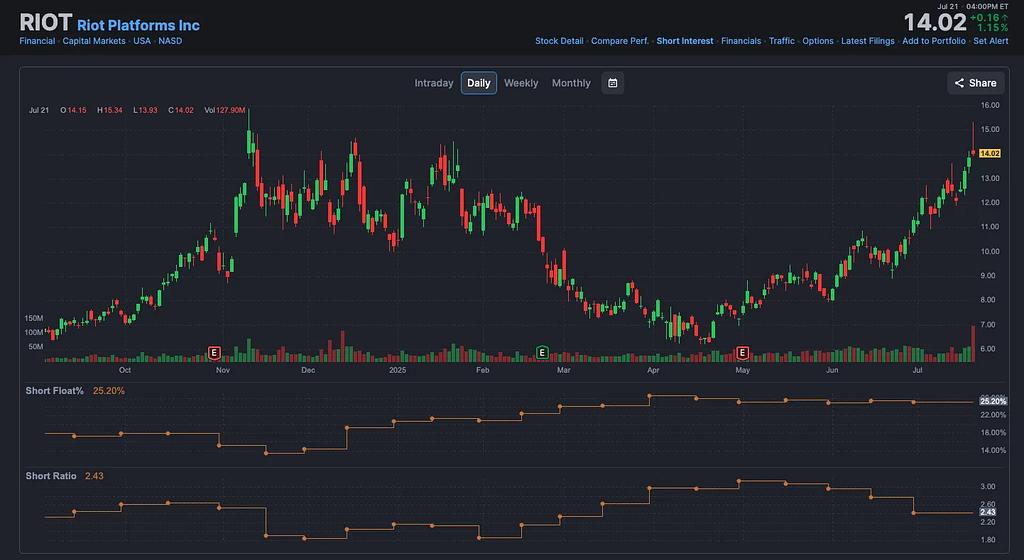Select the Daily timeframe tab

[x=479, y=83]
